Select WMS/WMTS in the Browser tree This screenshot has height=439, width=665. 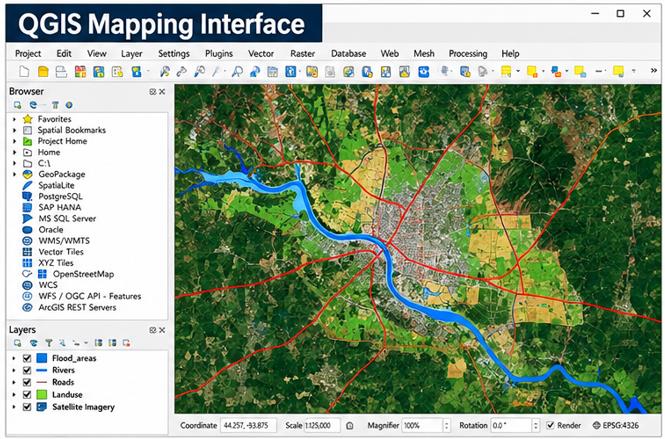coord(64,240)
